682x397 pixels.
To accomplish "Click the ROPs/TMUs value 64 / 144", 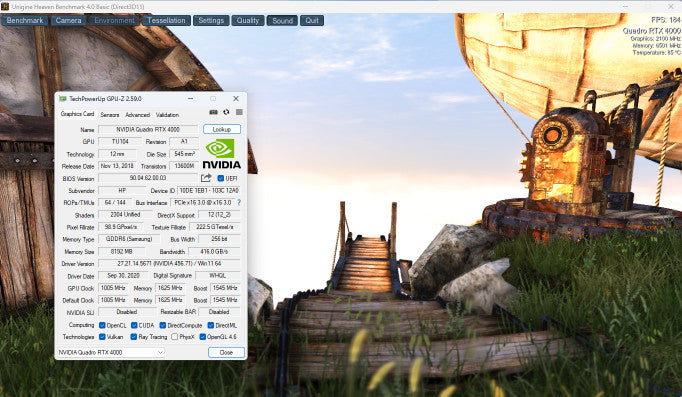I will [x=115, y=203].
